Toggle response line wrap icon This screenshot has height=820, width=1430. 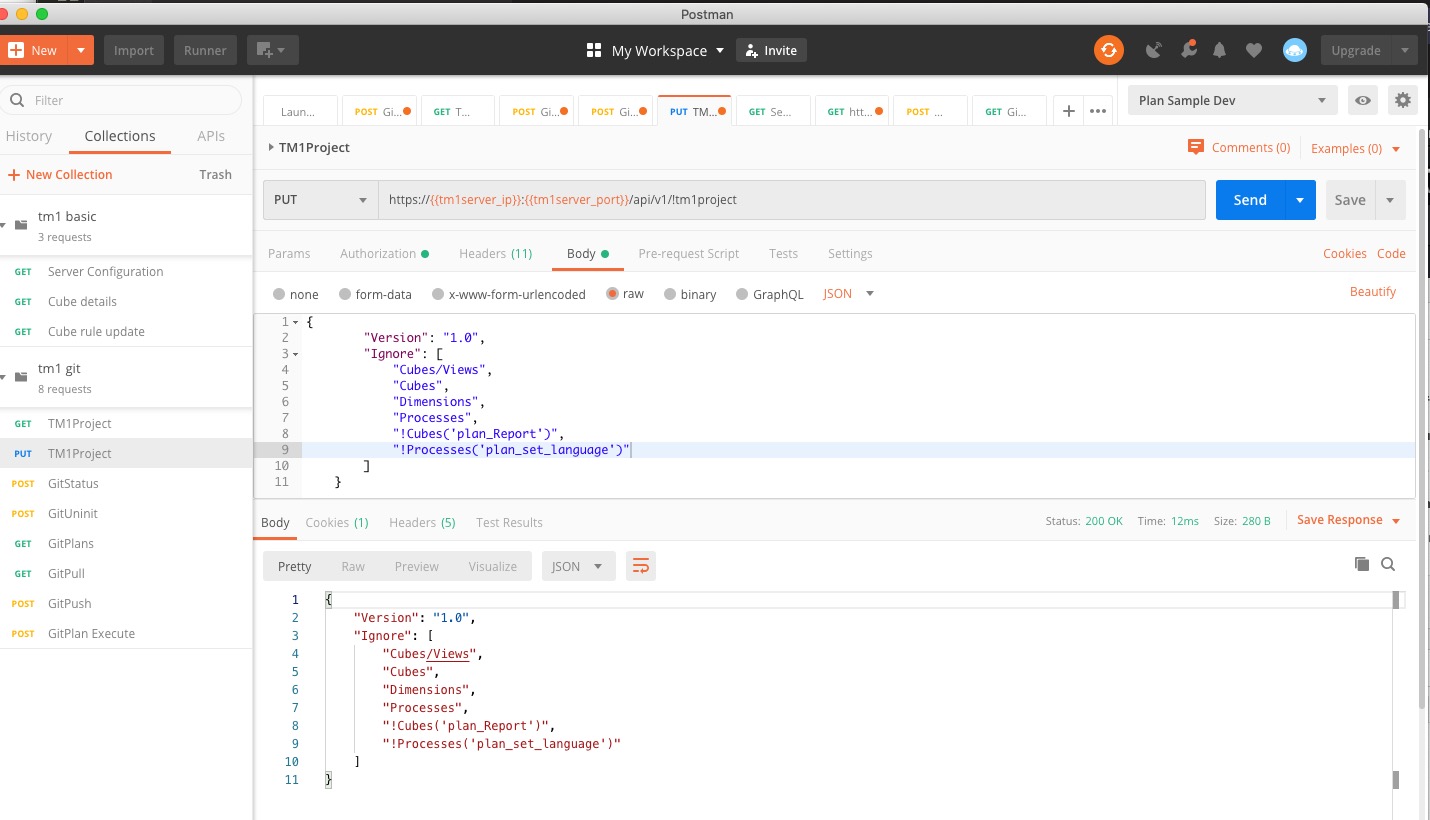coord(641,566)
